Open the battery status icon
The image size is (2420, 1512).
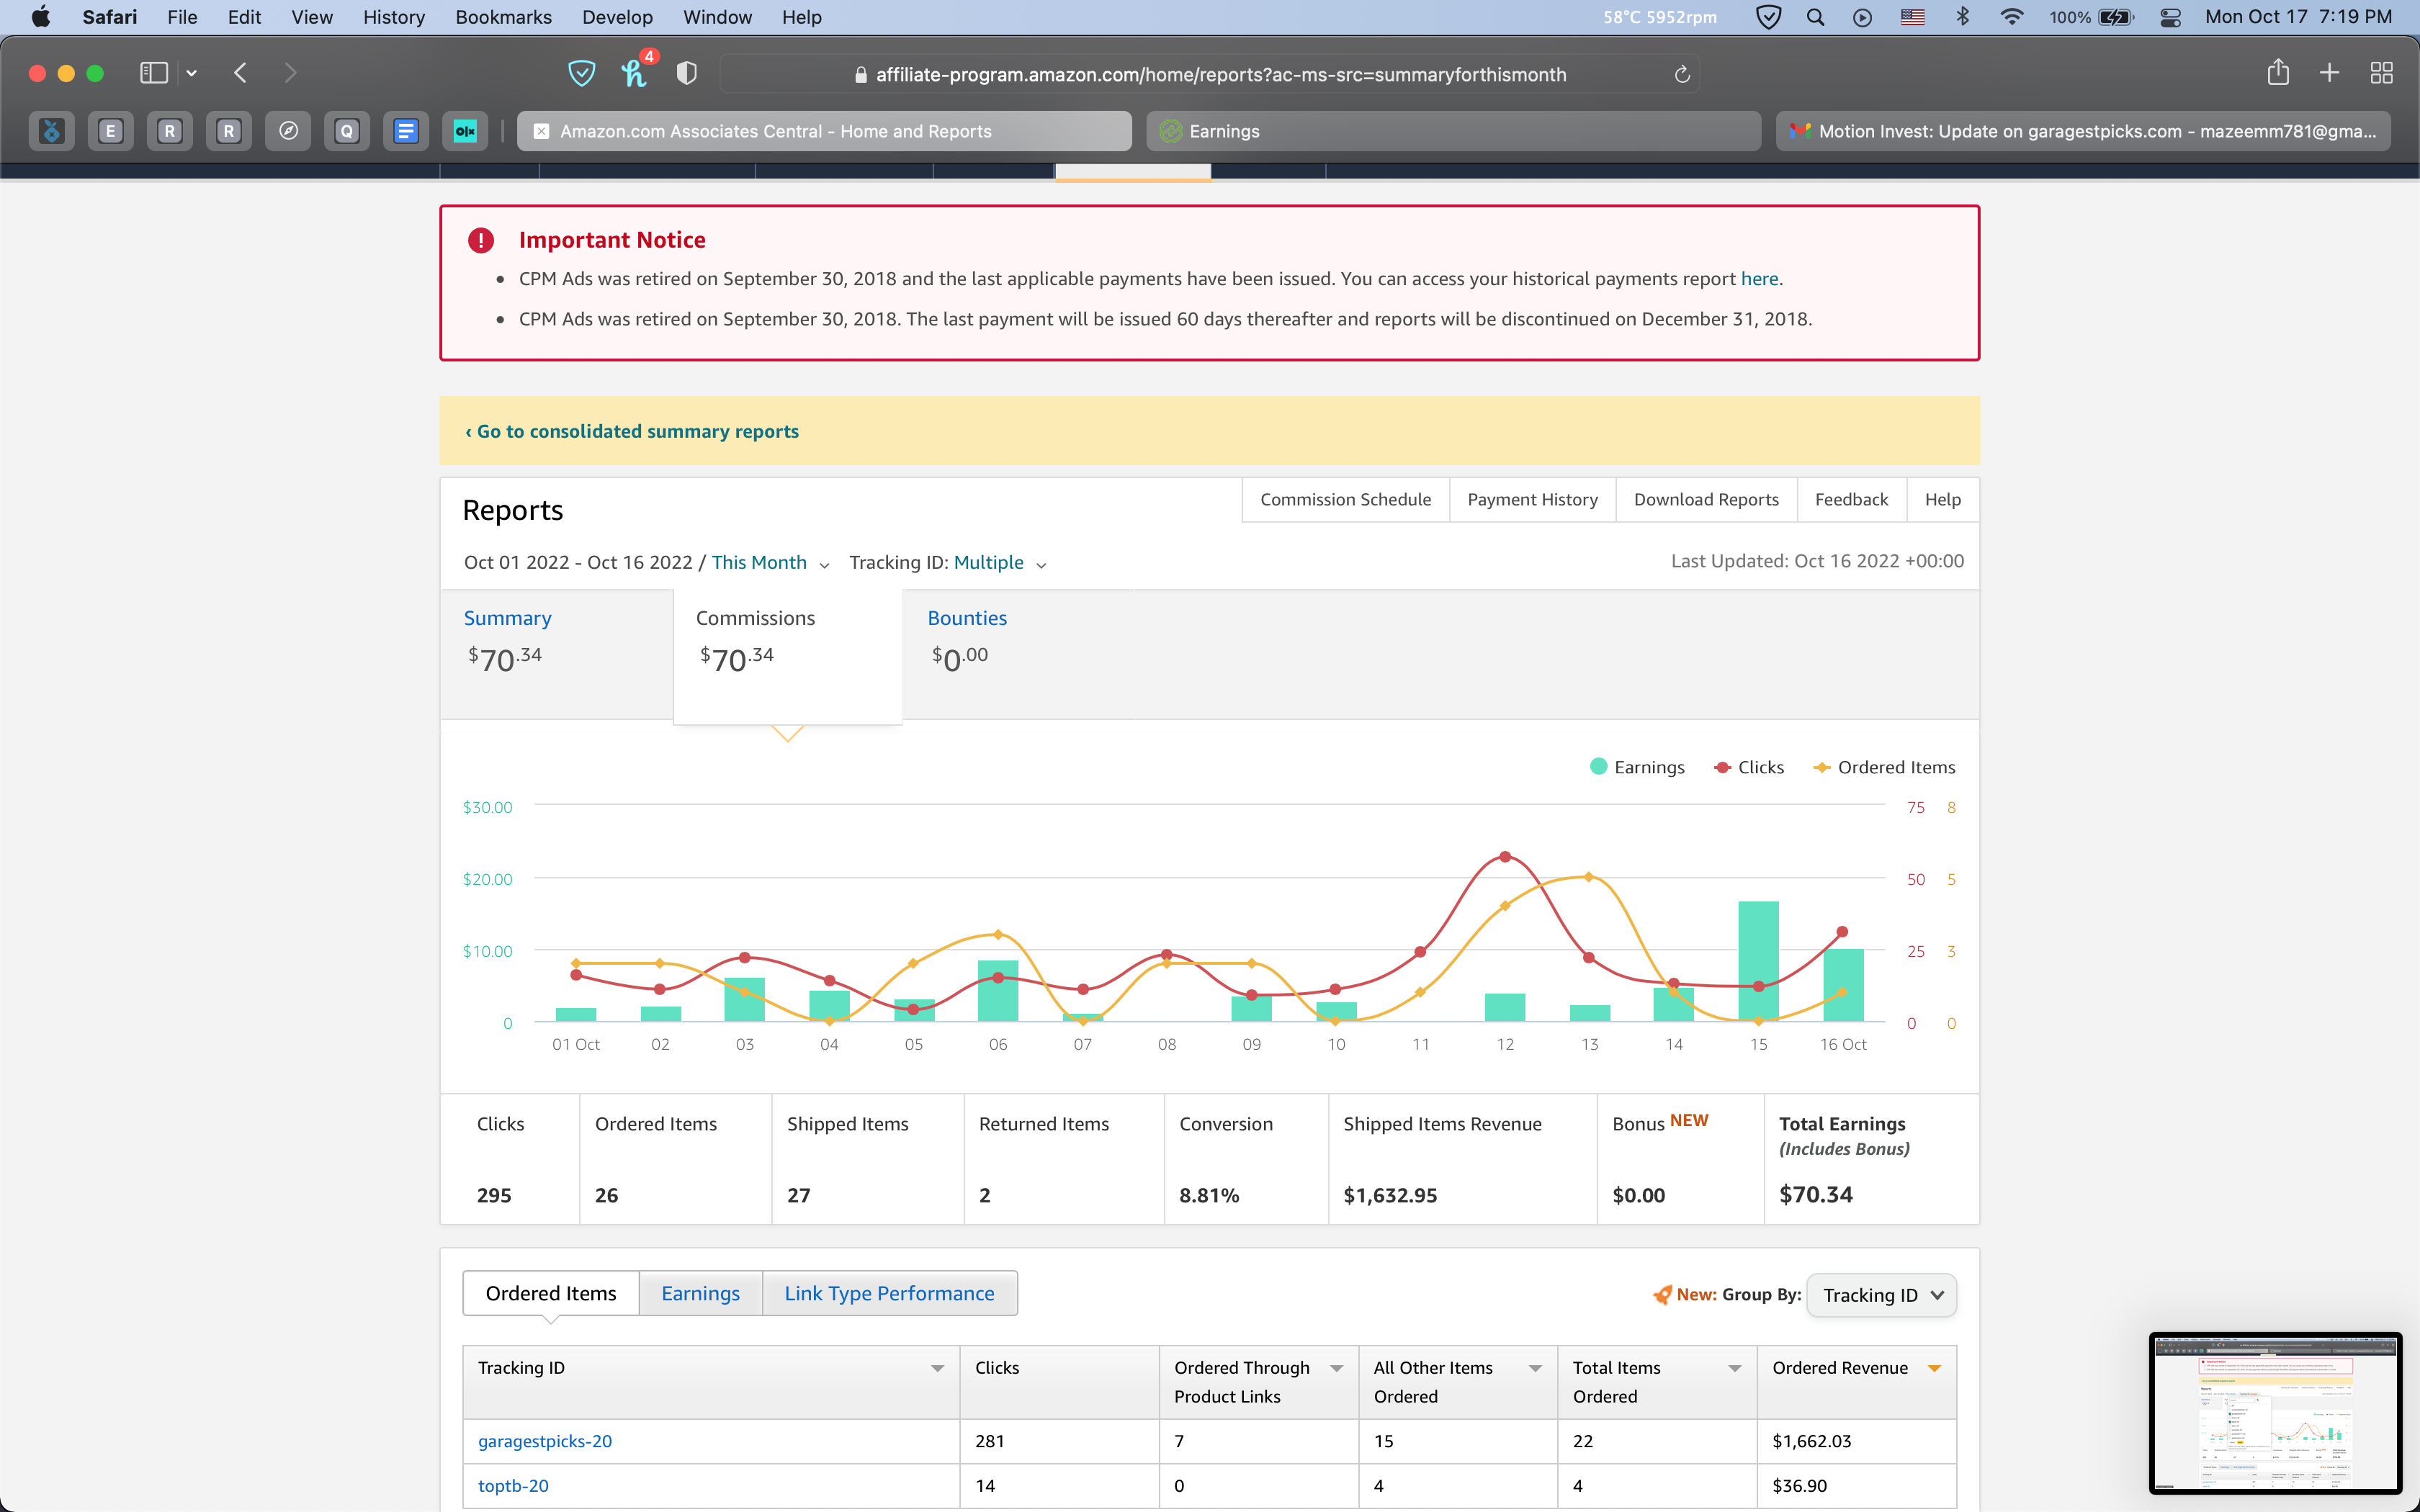2116,17
